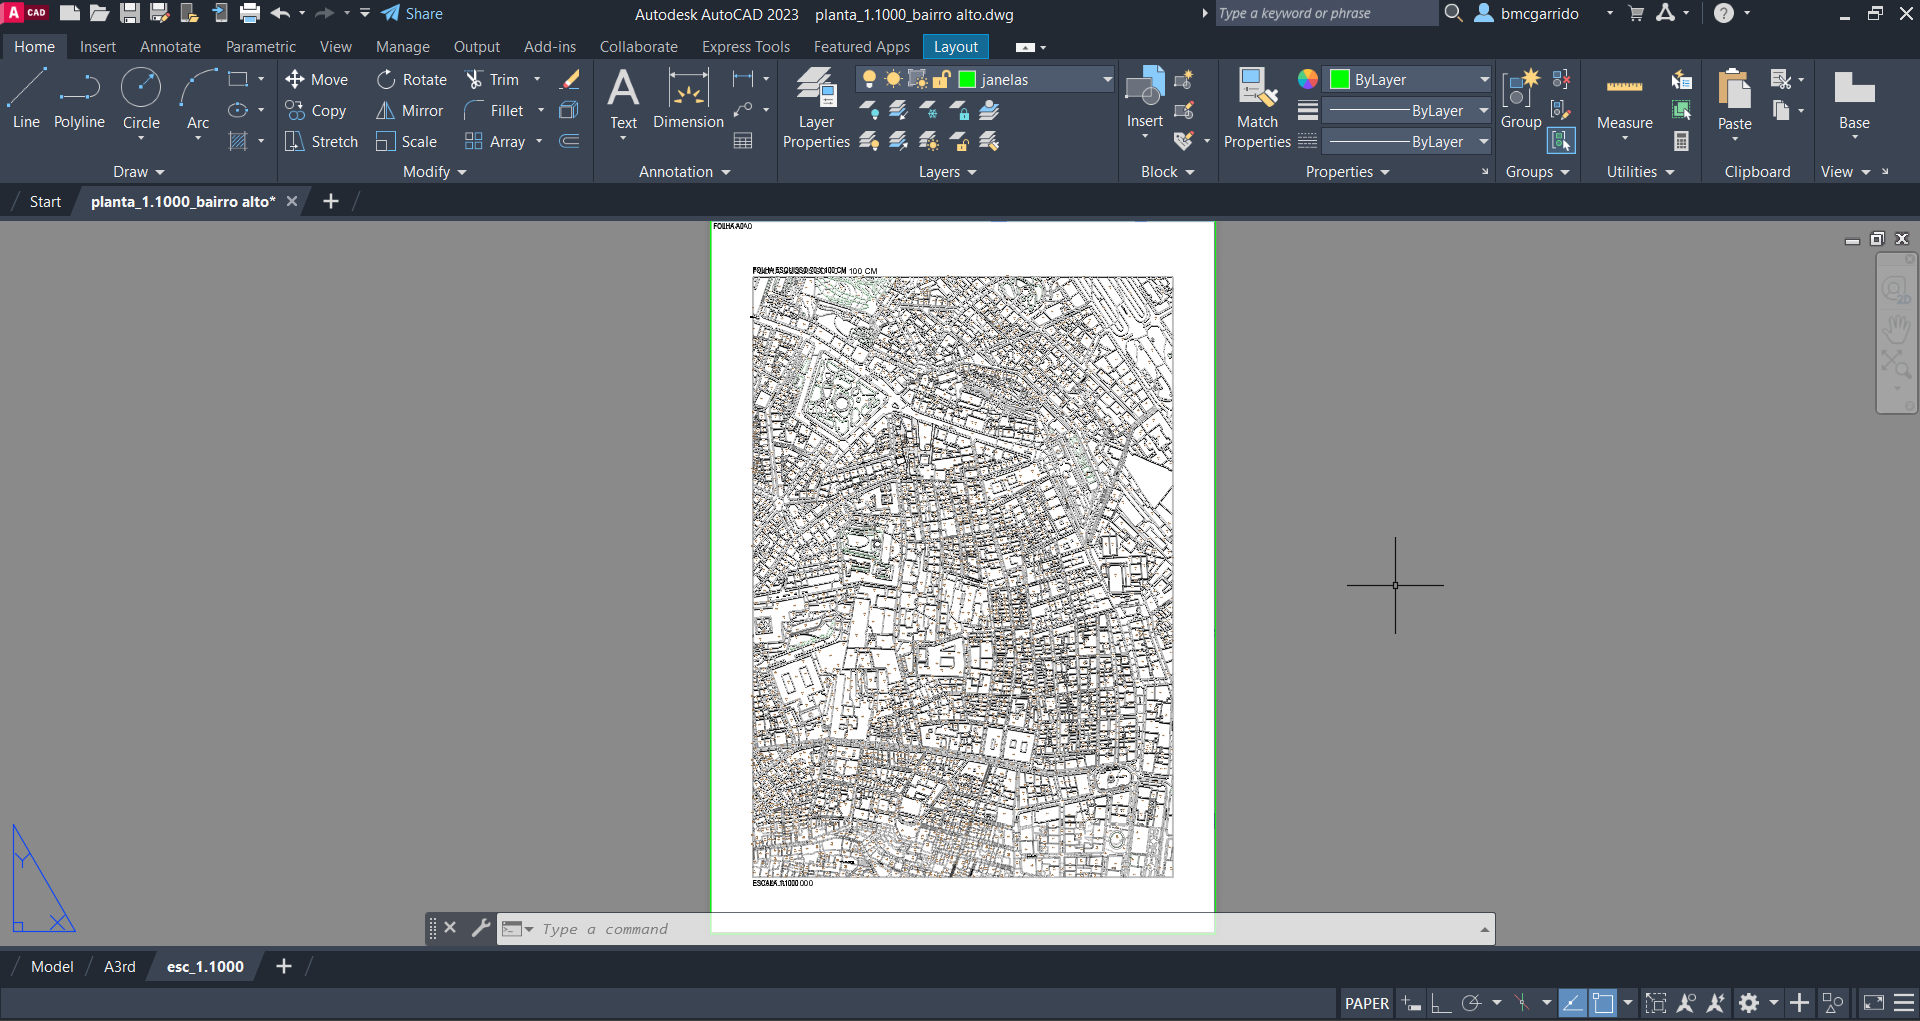Choose the Mirror tool

click(x=410, y=111)
